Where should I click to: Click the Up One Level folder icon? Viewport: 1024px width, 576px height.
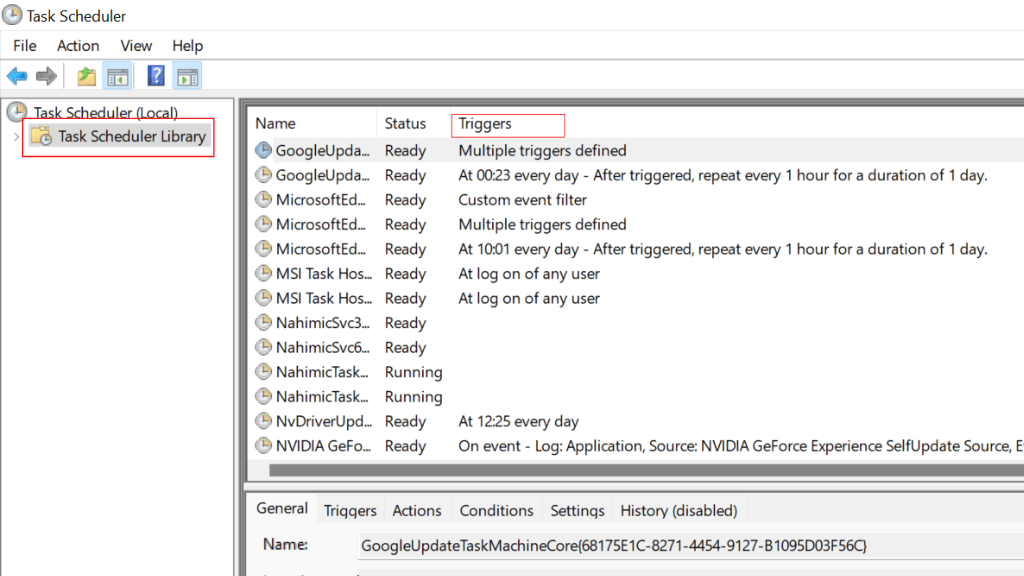(87, 76)
